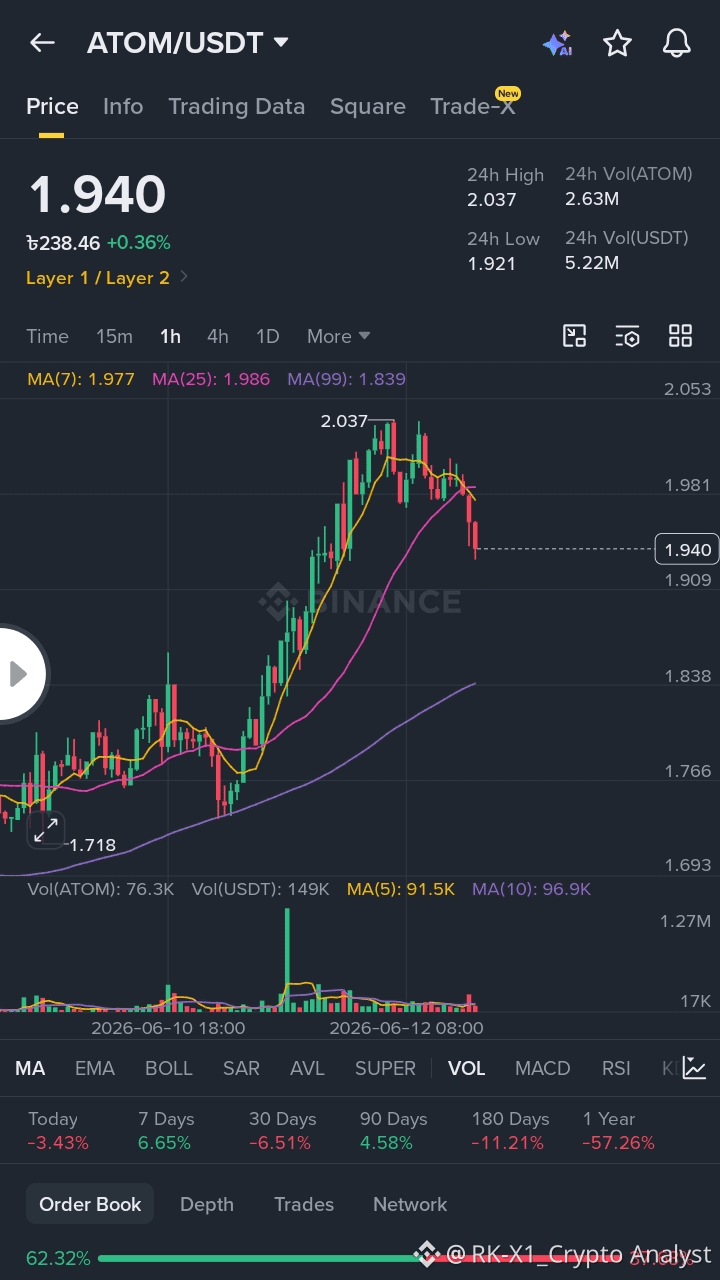Open indicator chart icon beside RSI
The image size is (720, 1280).
click(695, 1068)
